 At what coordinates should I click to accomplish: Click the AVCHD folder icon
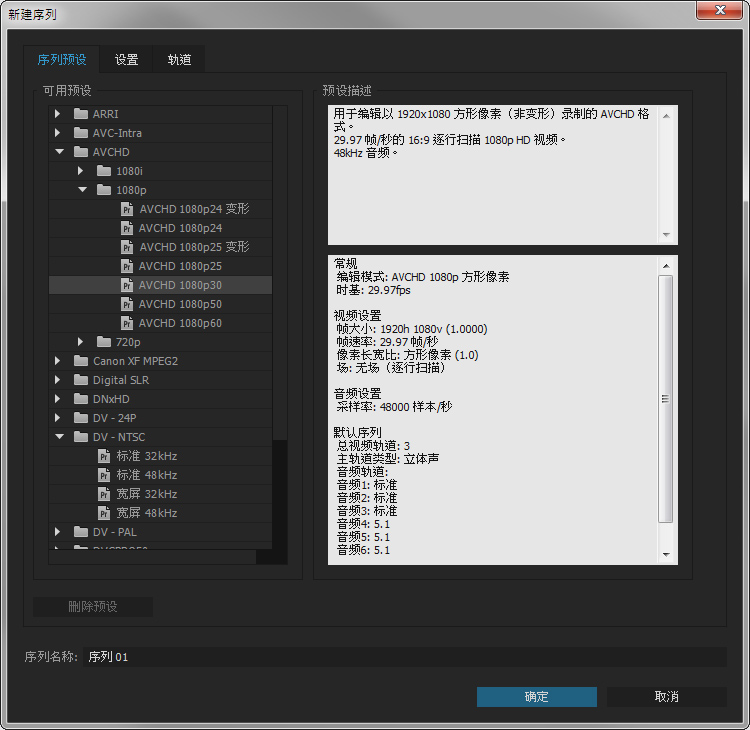(81, 152)
